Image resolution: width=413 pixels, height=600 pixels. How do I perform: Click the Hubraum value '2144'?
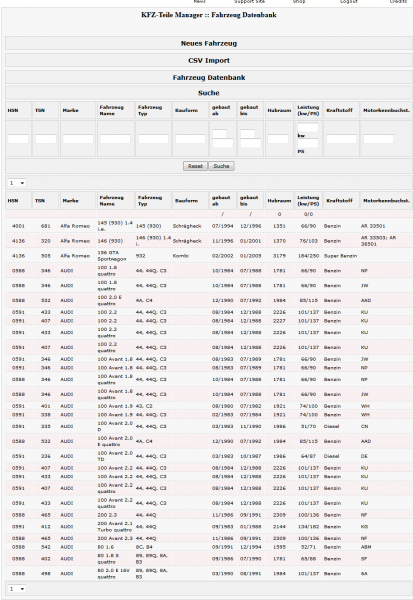click(279, 527)
